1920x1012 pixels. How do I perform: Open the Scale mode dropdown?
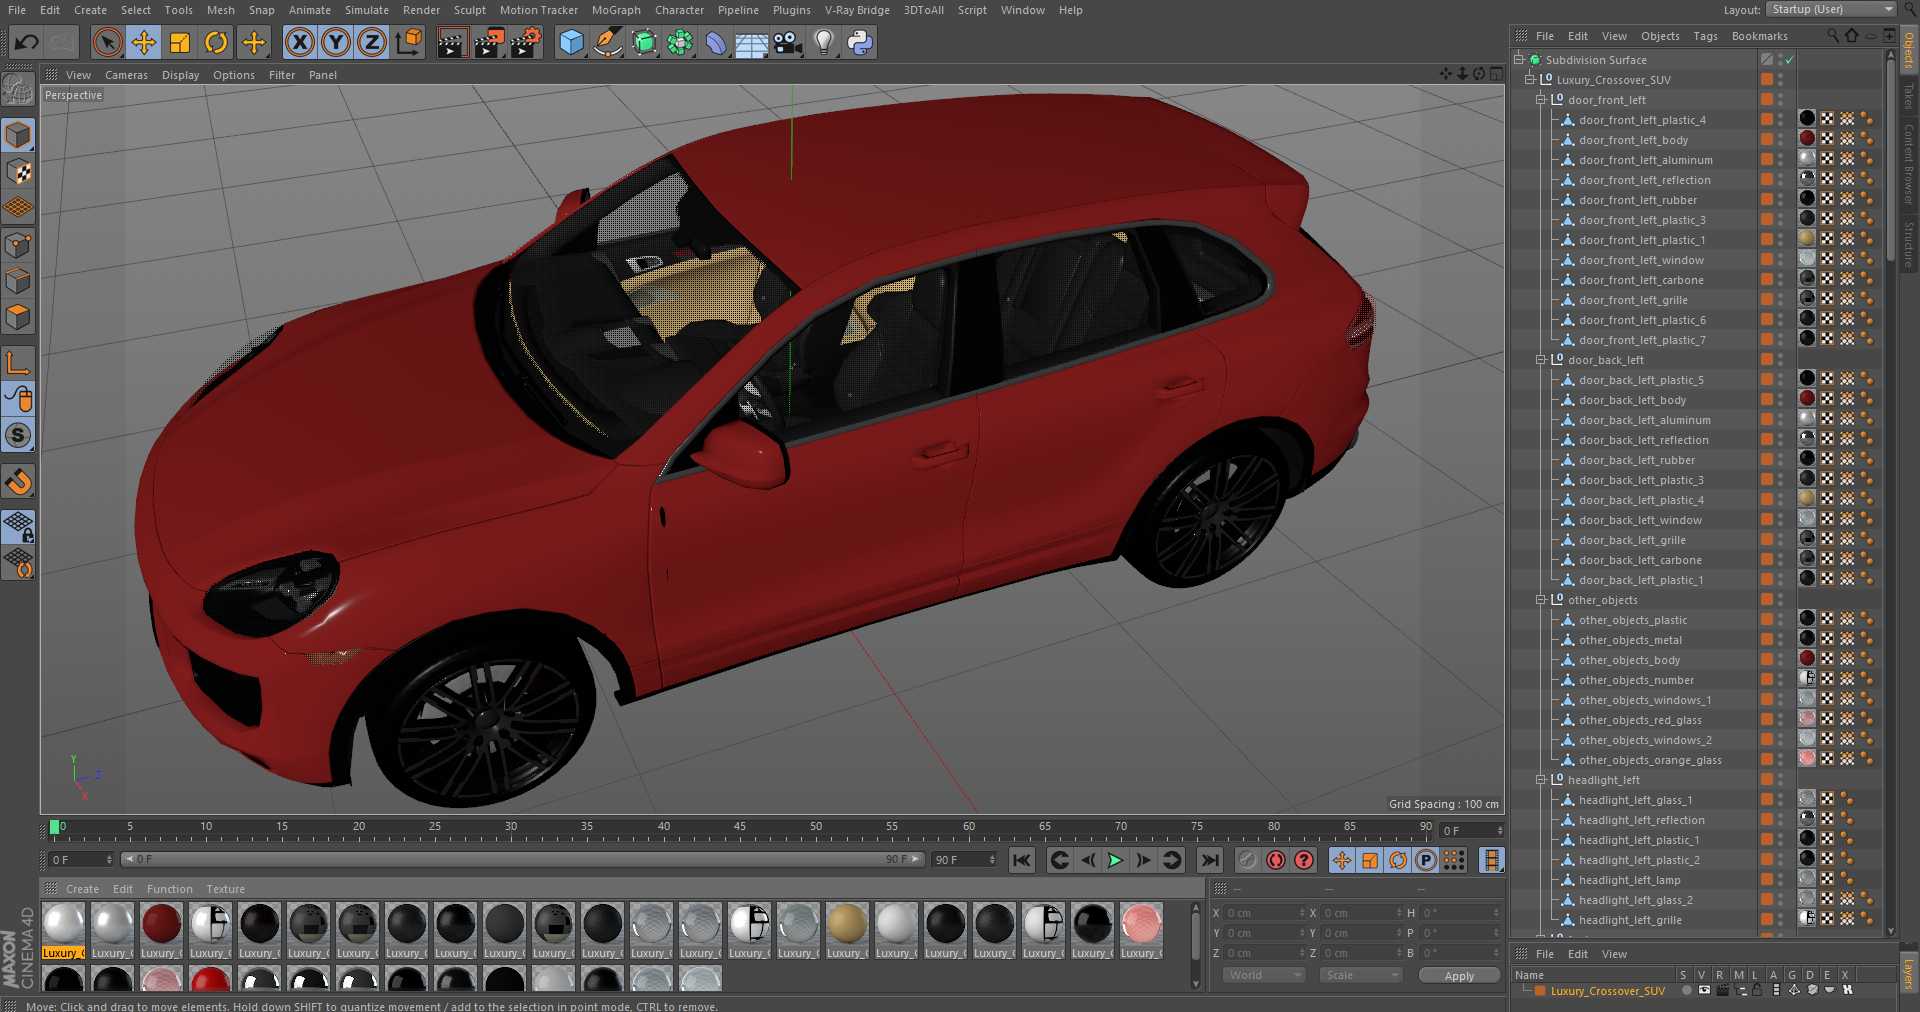coord(1360,975)
